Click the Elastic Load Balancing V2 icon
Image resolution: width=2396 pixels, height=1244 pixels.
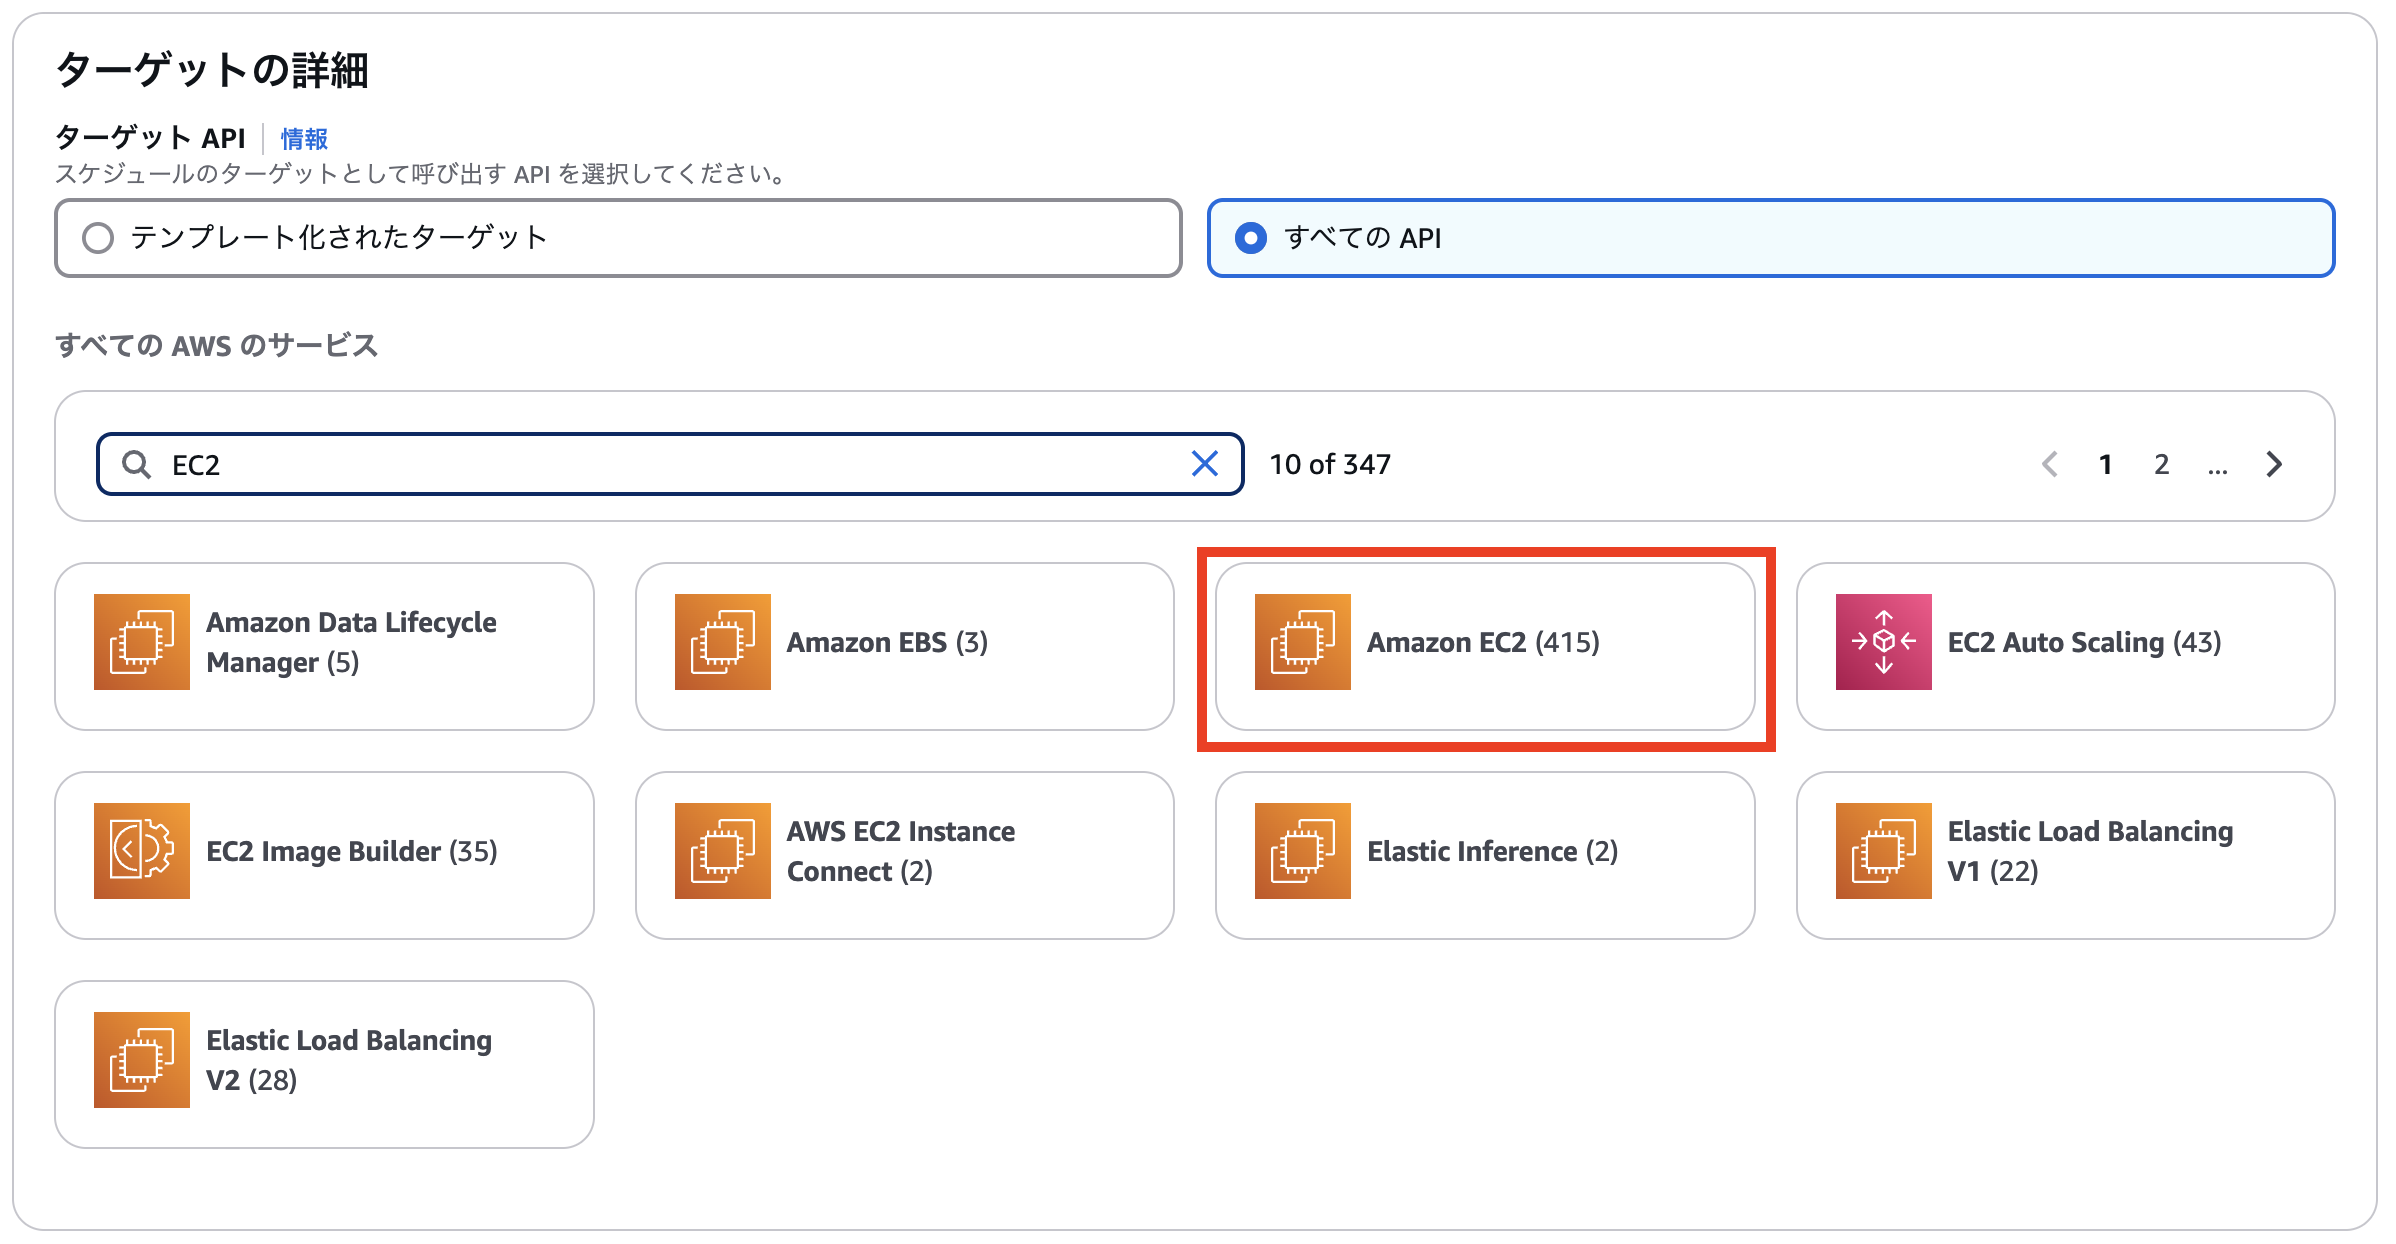pos(142,1060)
